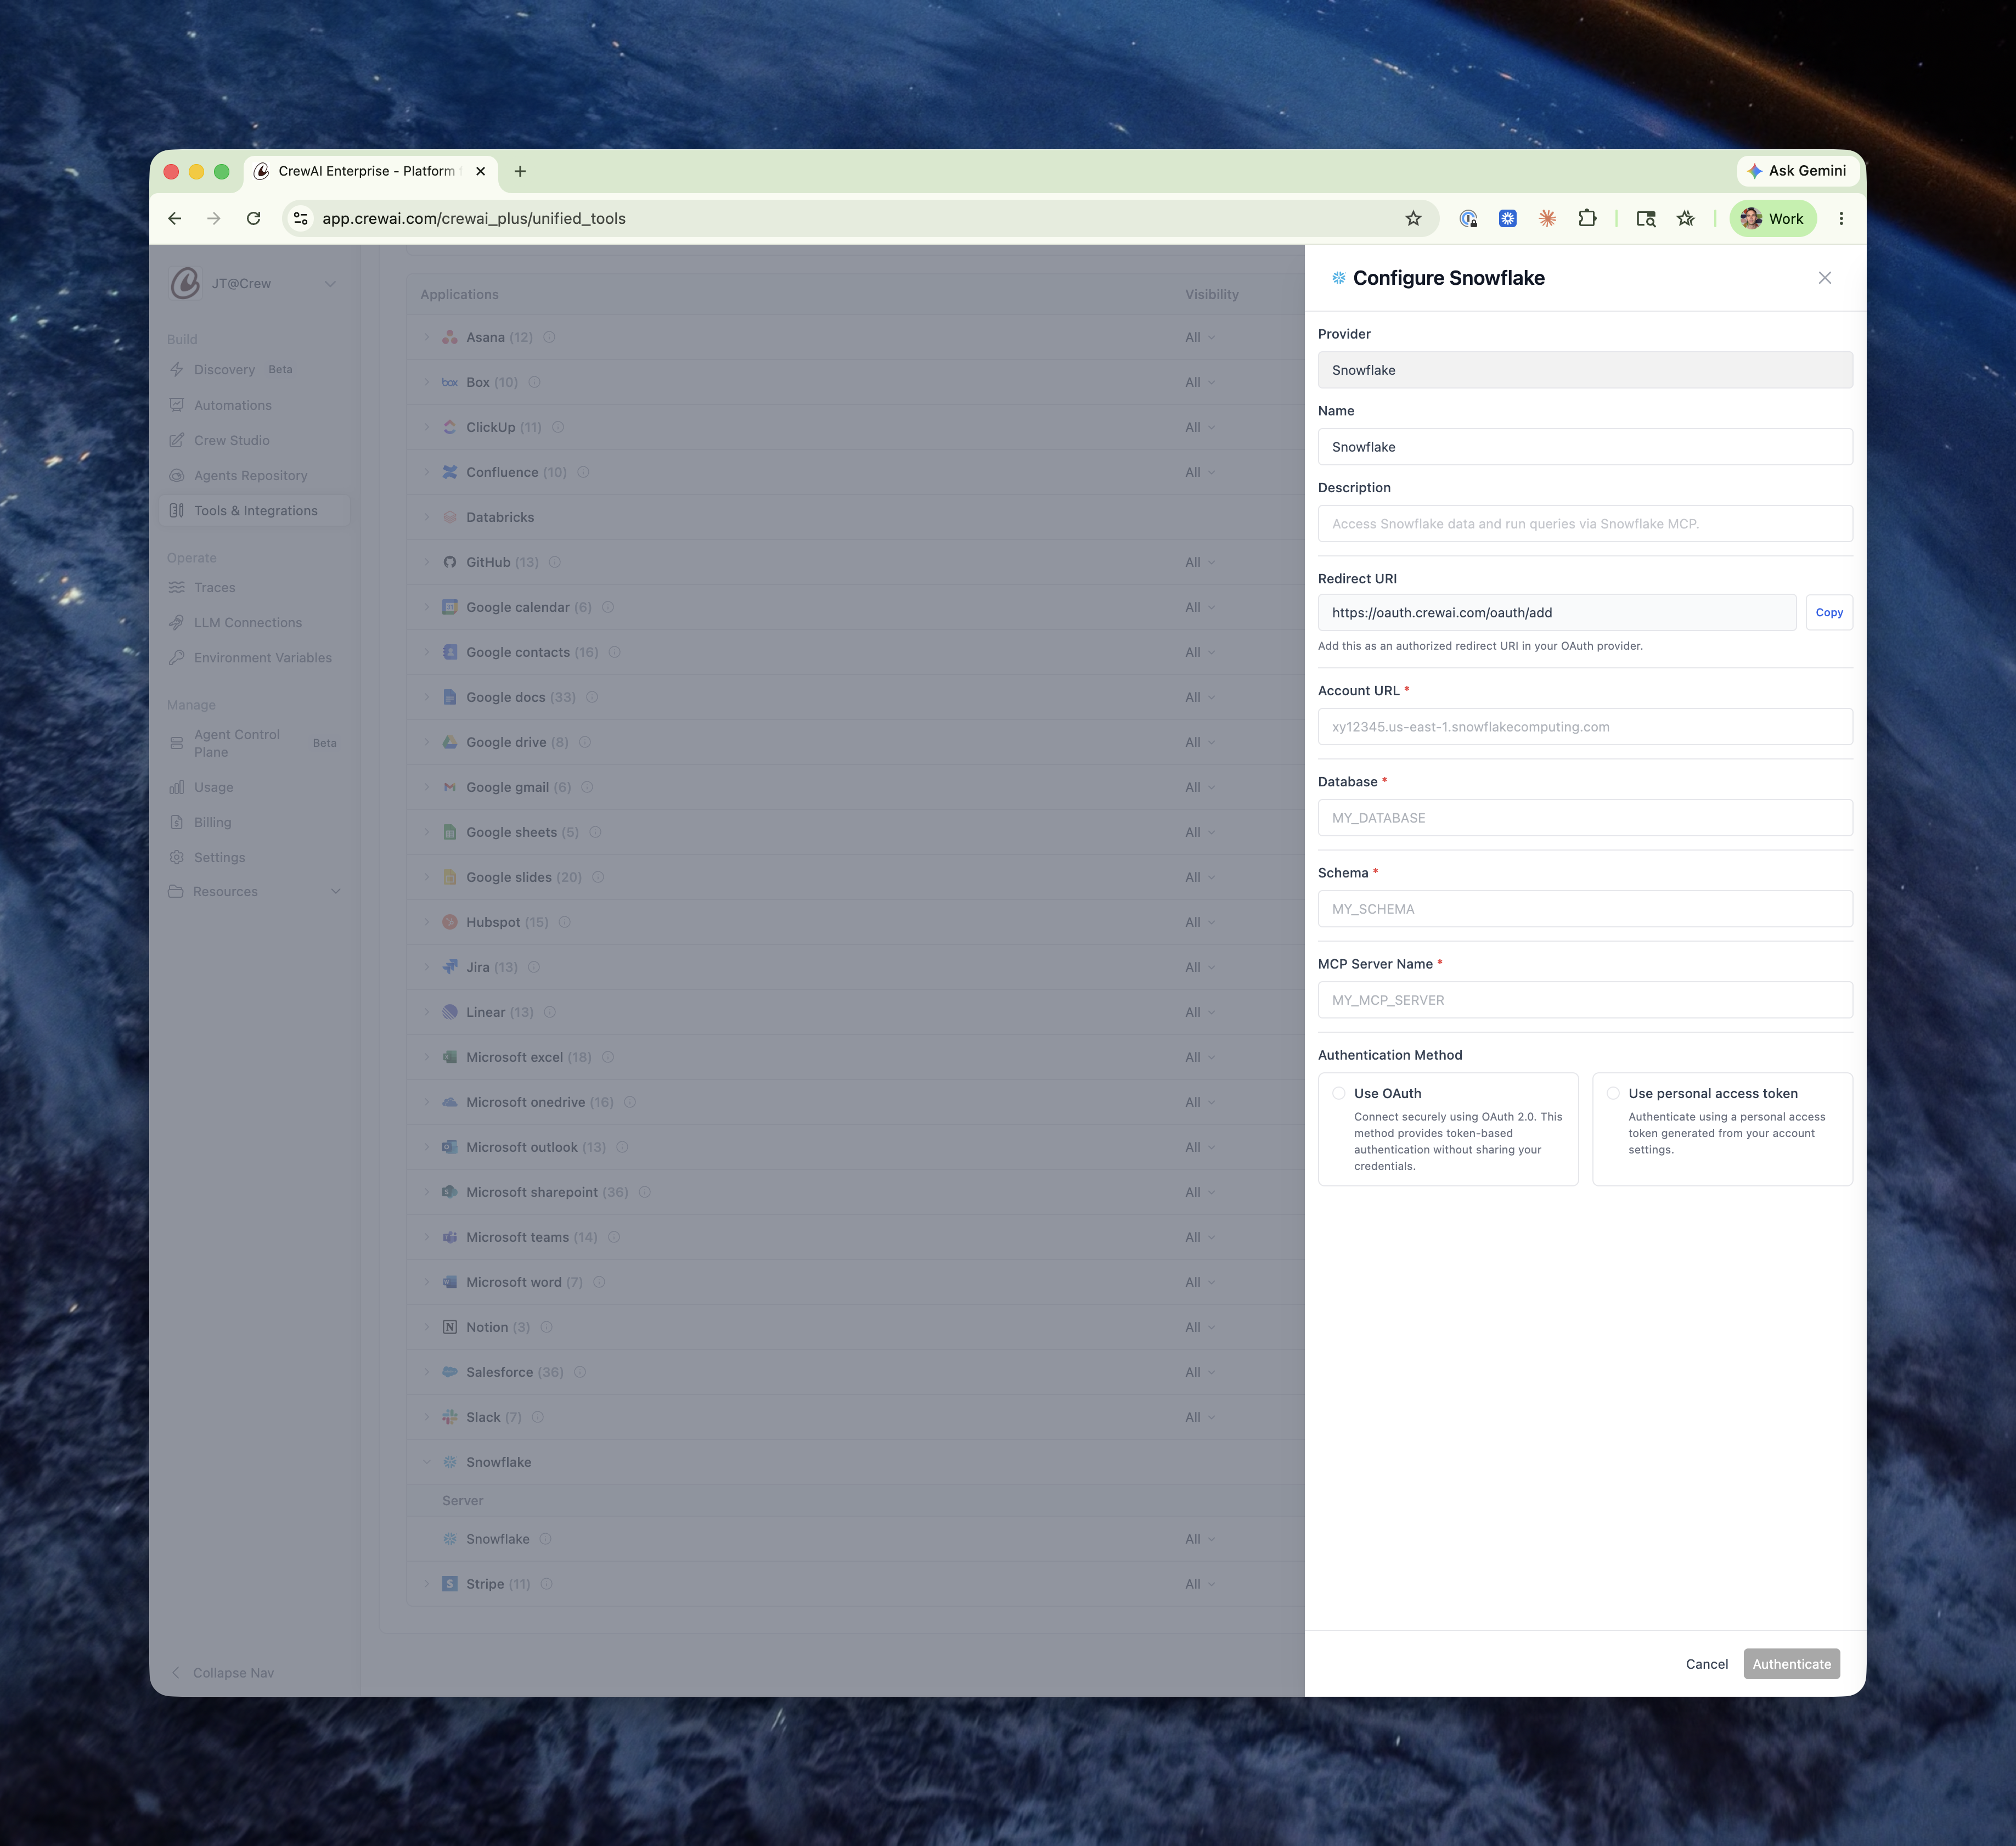The width and height of the screenshot is (2016, 1846).
Task: Open new browser tab with plus icon
Action: (x=520, y=171)
